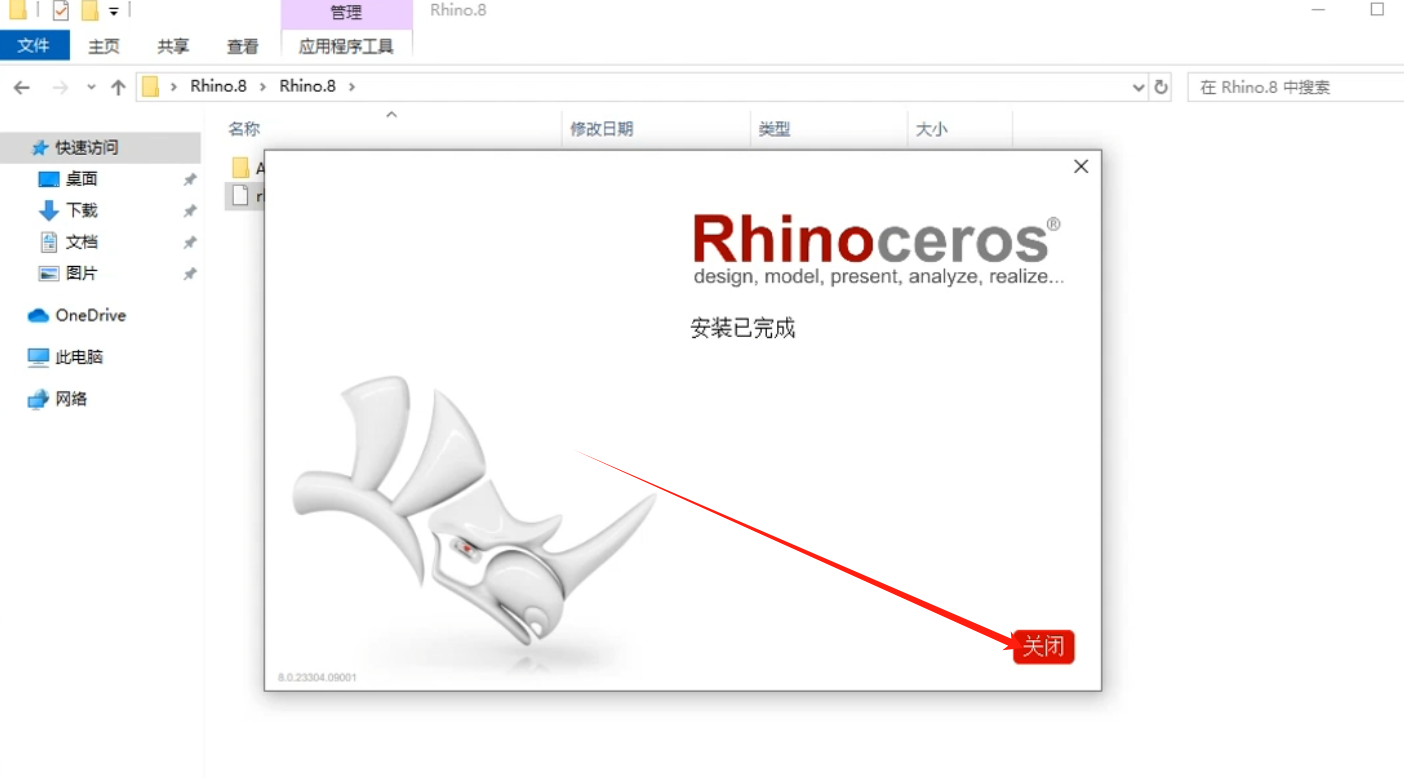This screenshot has height=778, width=1404.
Task: Click the 此电脑 computer icon
Action: tap(39, 357)
